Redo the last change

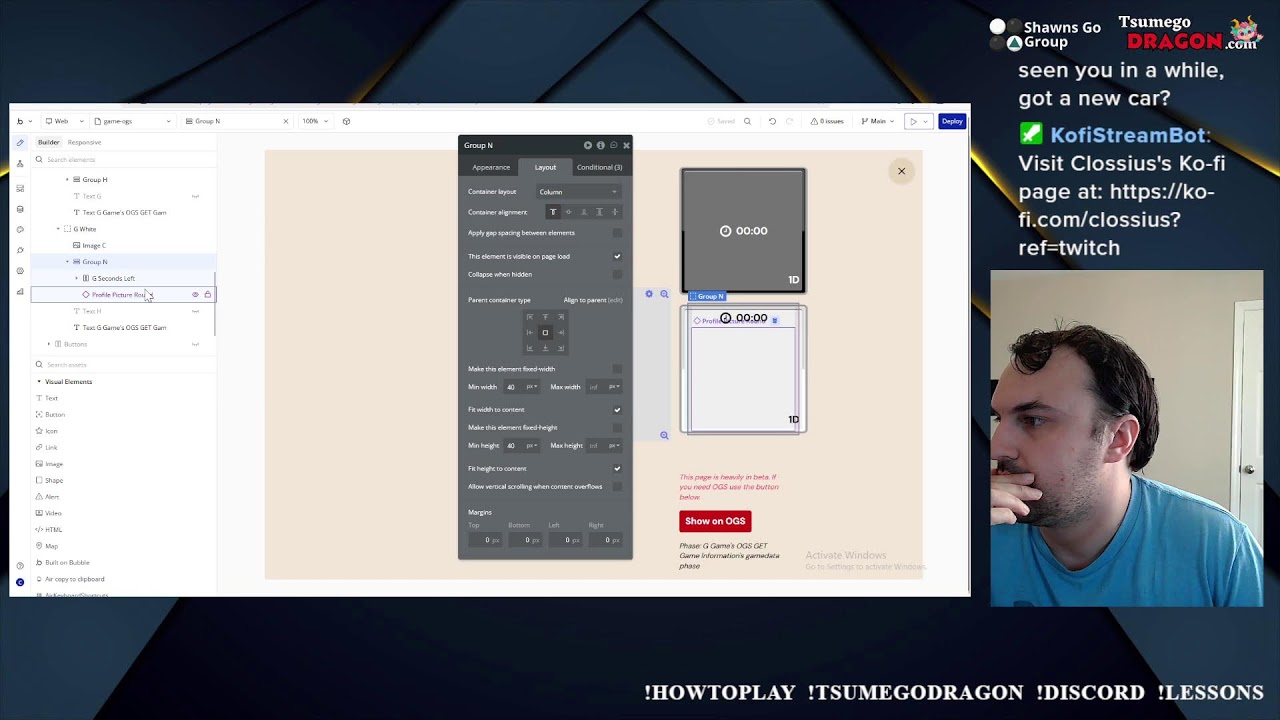[x=789, y=121]
